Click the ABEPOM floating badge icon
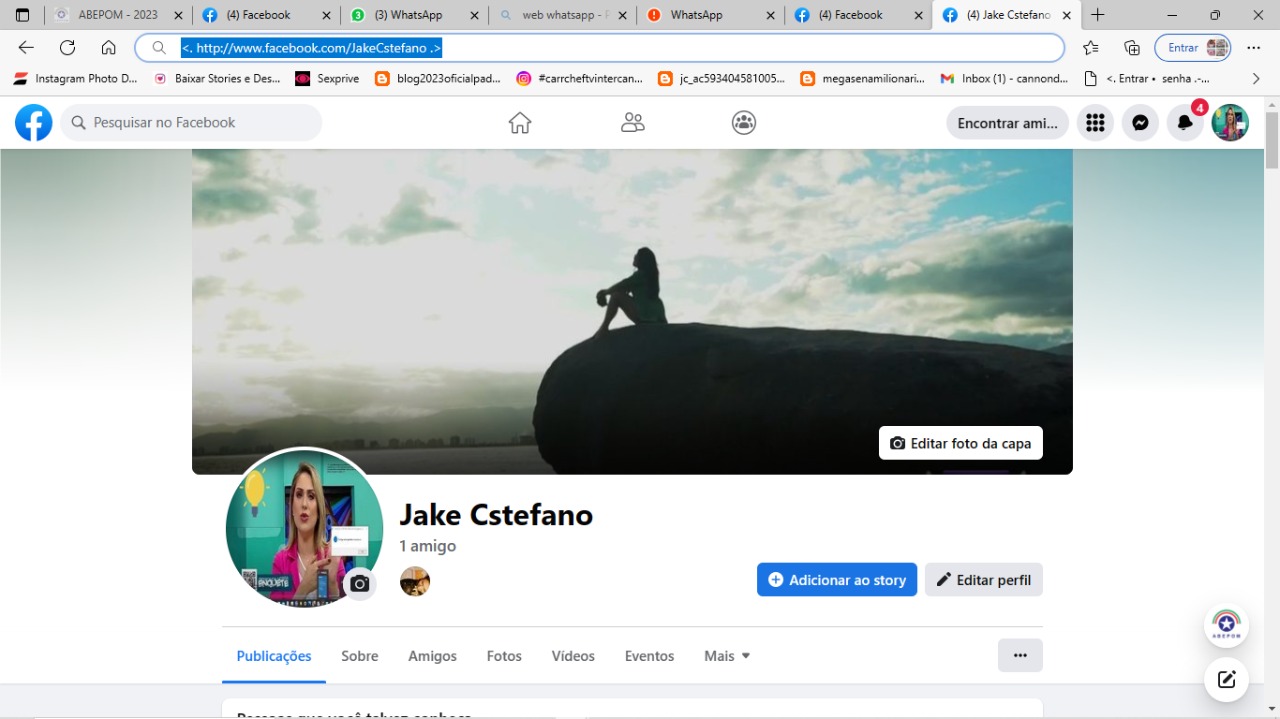1280x719 pixels. point(1226,626)
